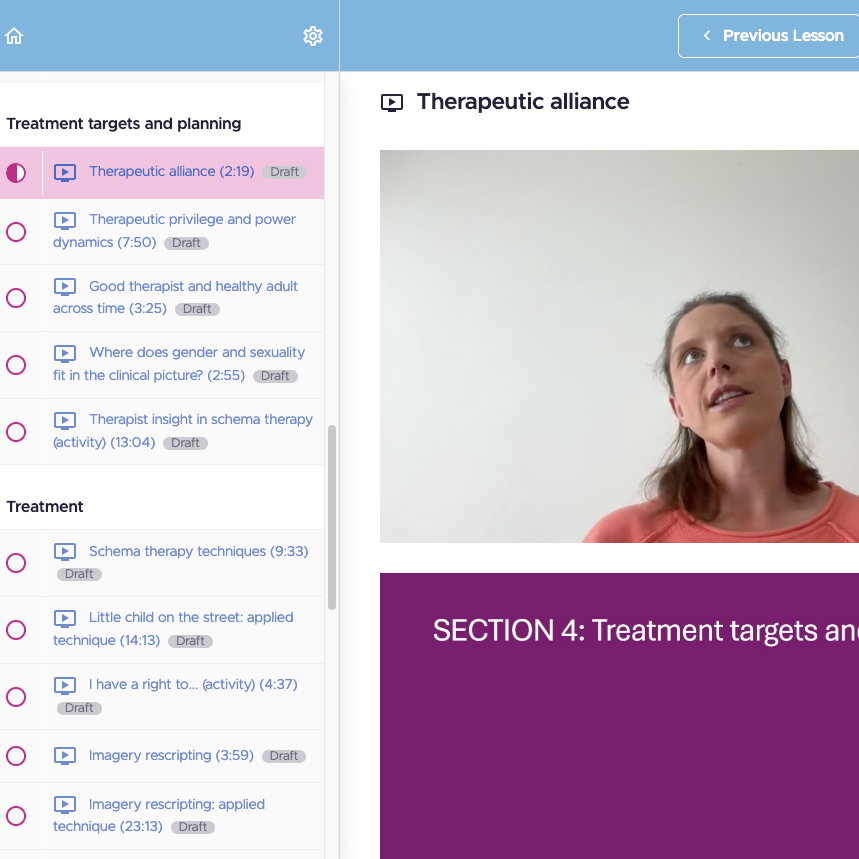Mark Therapeutic privilege and power dynamics complete circle

point(16,232)
